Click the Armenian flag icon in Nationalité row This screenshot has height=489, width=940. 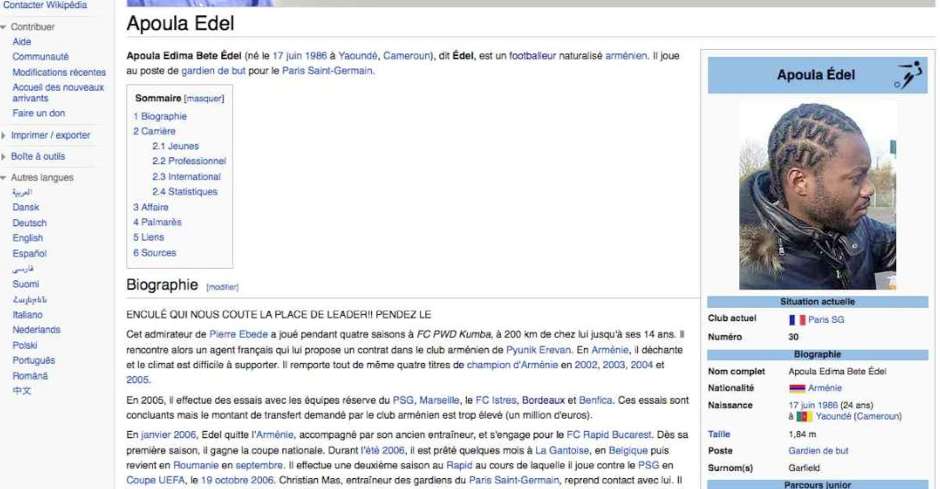(x=797, y=388)
